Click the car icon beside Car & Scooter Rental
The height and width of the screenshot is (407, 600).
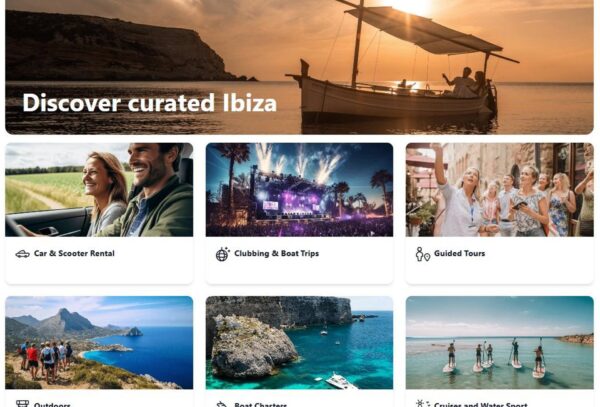[22, 254]
